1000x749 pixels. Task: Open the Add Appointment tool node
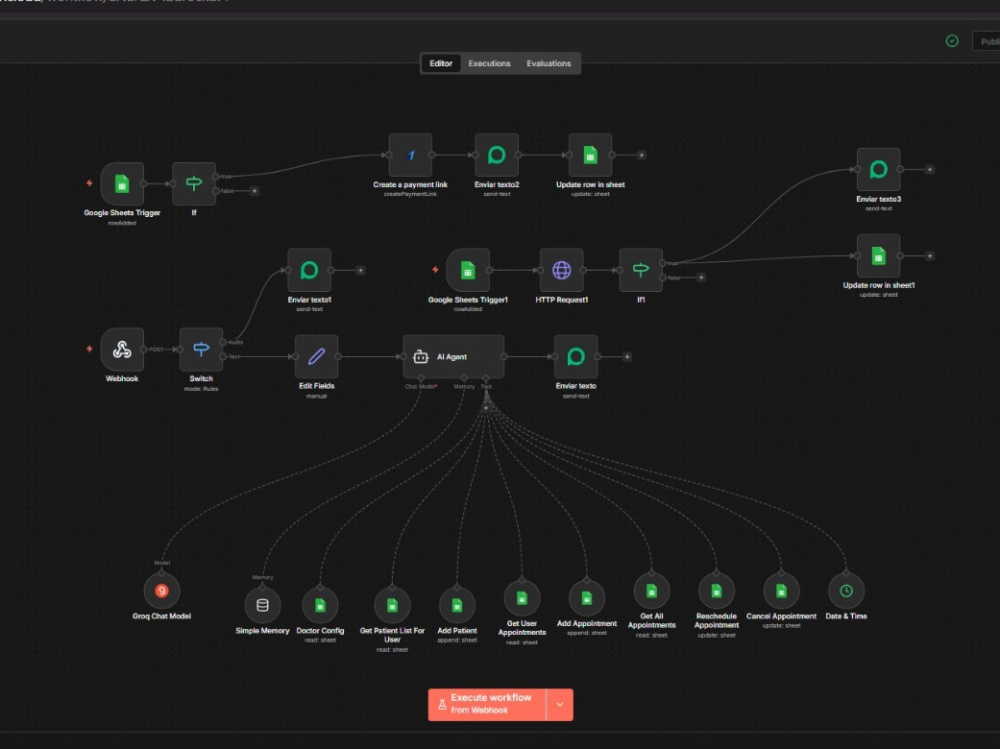587,598
